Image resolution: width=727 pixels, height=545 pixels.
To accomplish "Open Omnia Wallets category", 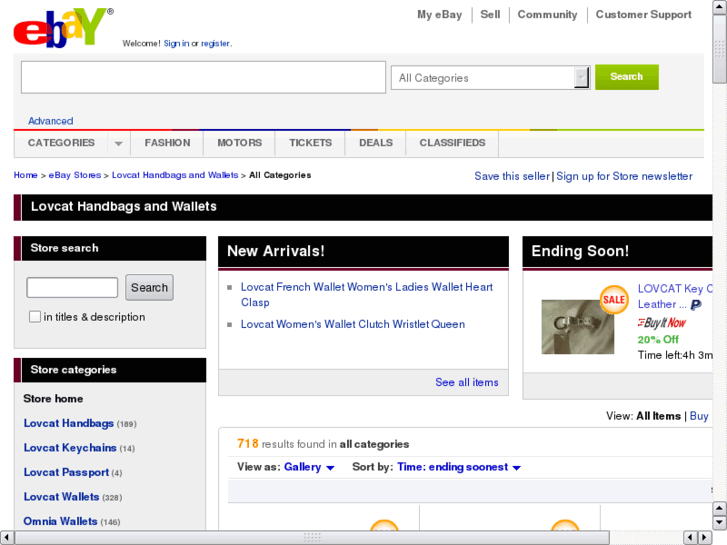I will coord(61,522).
